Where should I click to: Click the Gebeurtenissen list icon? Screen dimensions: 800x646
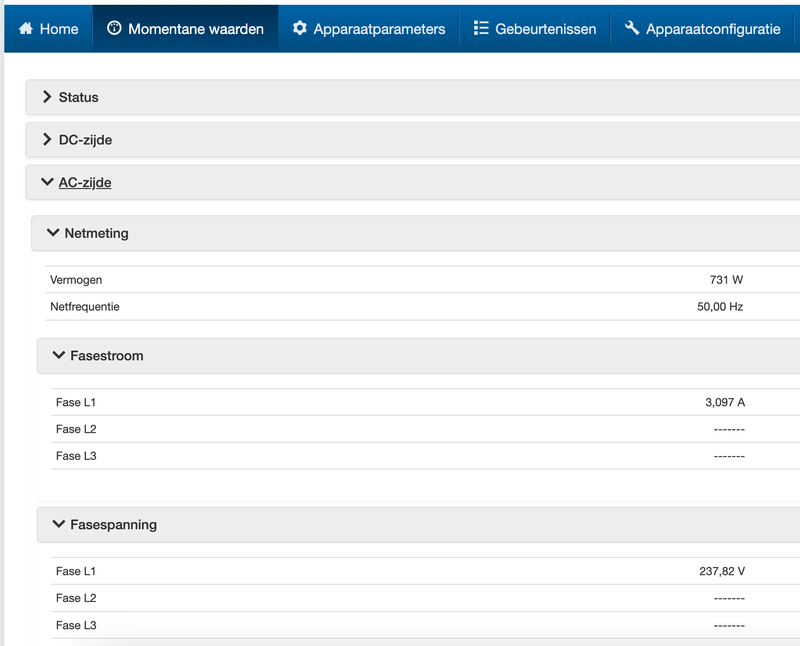click(x=481, y=29)
